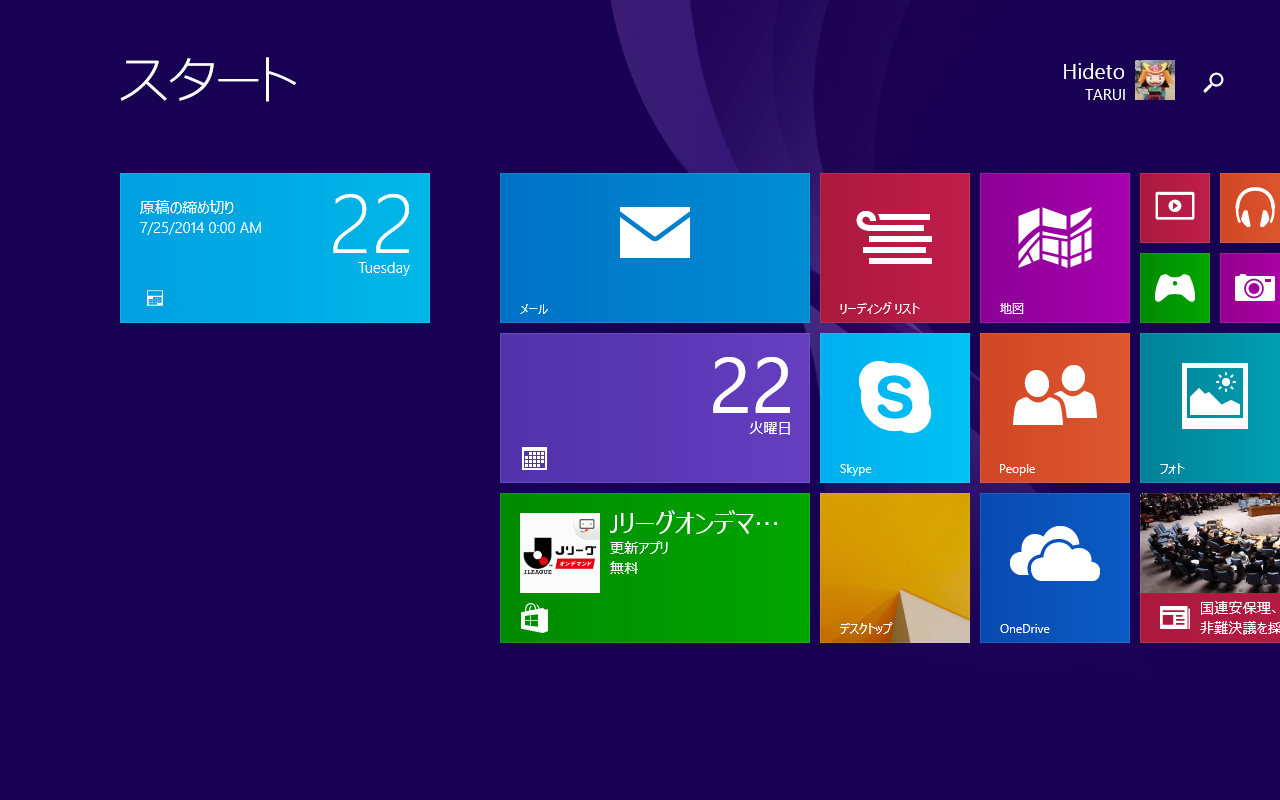The height and width of the screenshot is (800, 1280).
Task: Open the Reading List tile (リーディング リスト)
Action: point(895,248)
